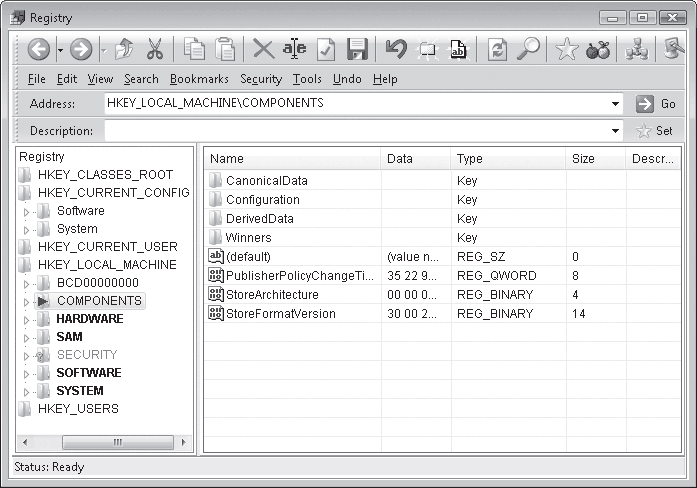This screenshot has width=697, height=488.
Task: Click the Name column header
Action: (x=292, y=159)
